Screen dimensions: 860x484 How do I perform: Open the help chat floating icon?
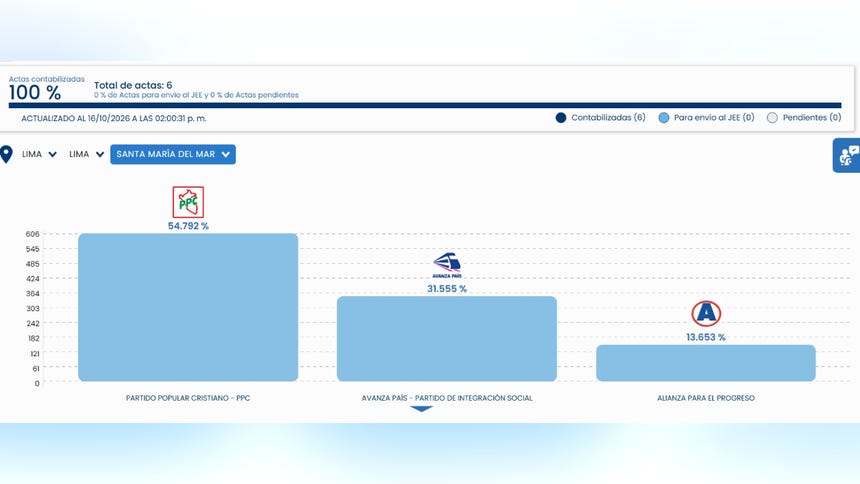(847, 155)
